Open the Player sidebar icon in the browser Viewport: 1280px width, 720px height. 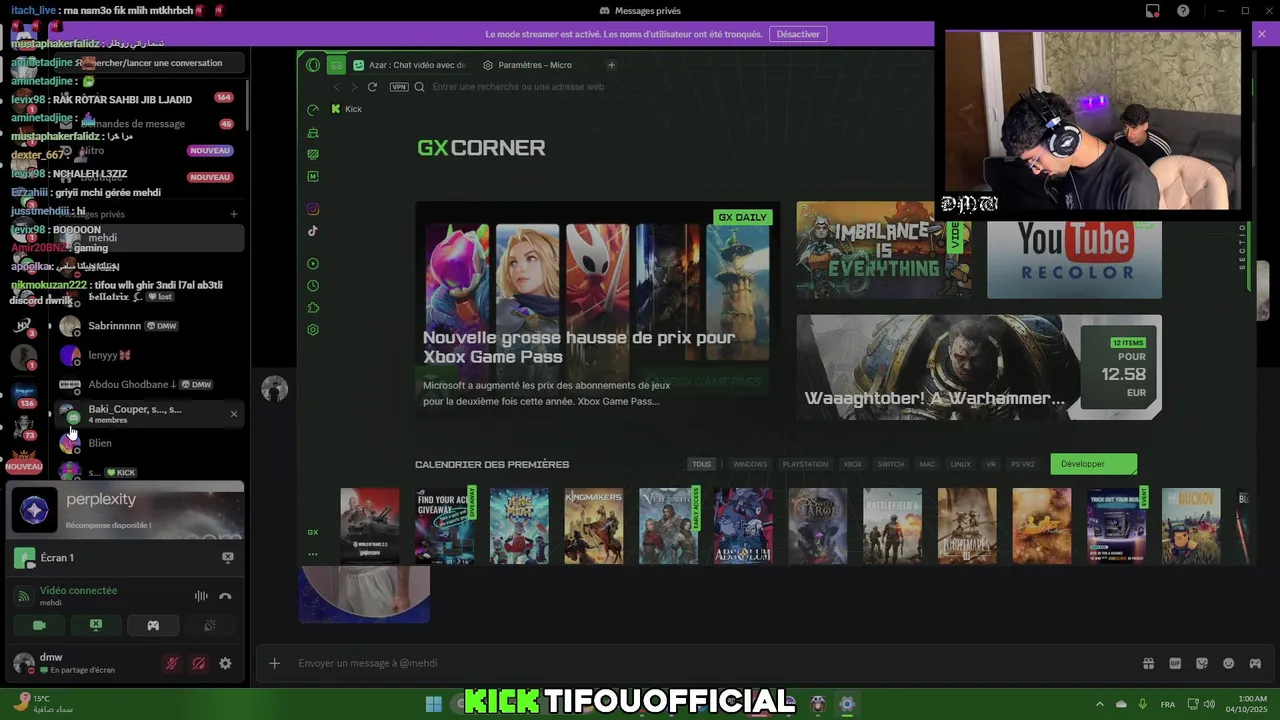pyautogui.click(x=313, y=264)
